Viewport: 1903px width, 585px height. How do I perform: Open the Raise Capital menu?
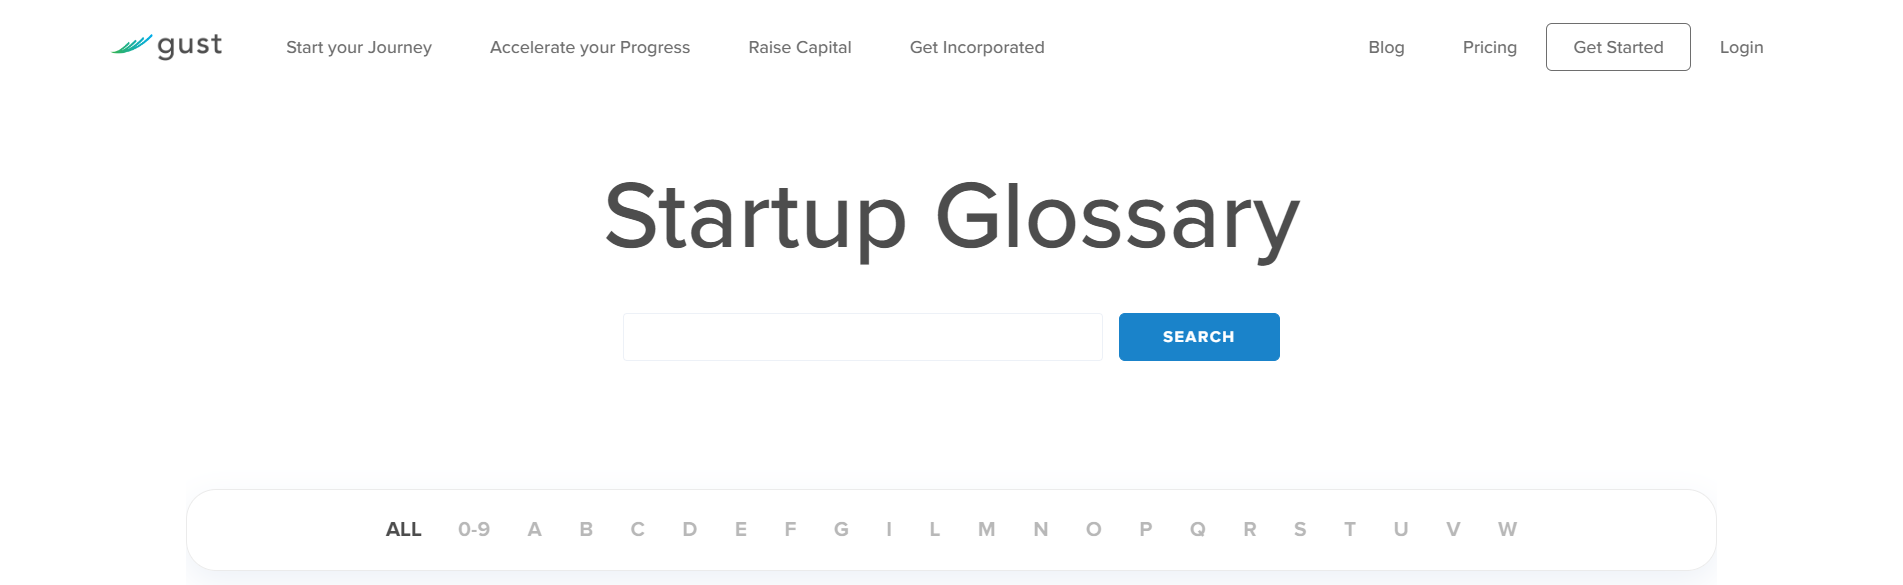[800, 47]
